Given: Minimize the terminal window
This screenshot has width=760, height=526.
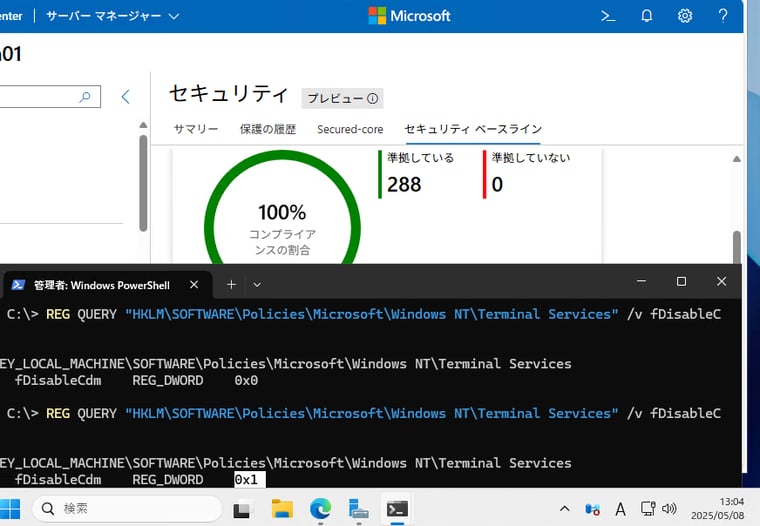Looking at the screenshot, I should coord(641,281).
